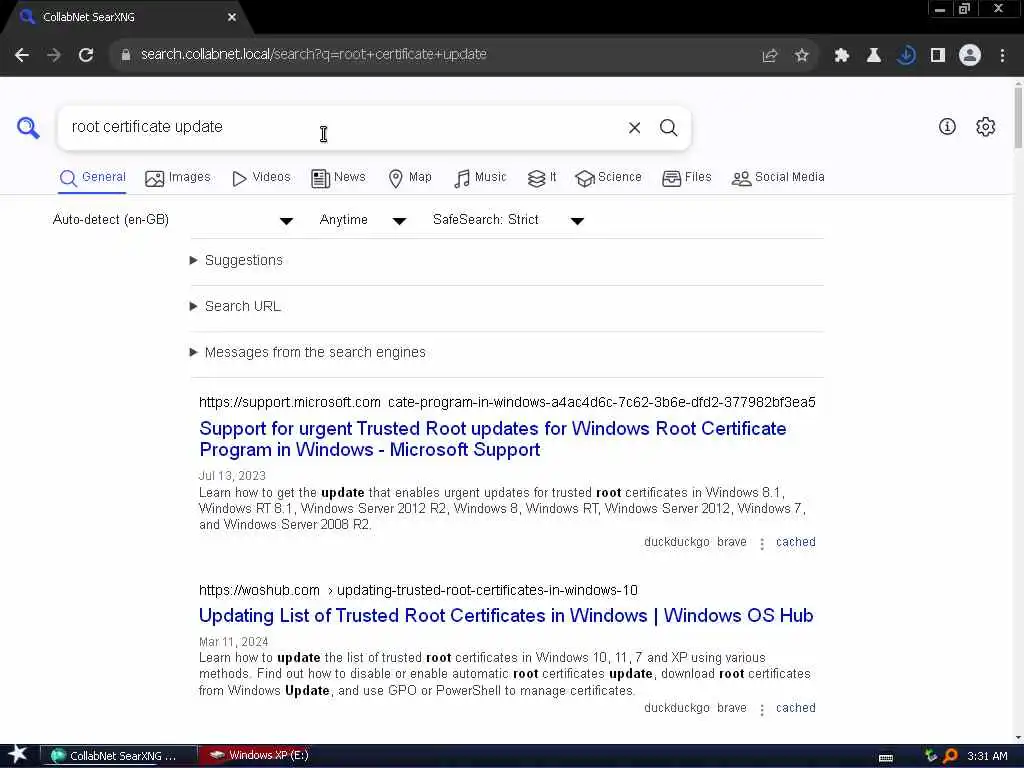Click the orange search tray icon
The width and height of the screenshot is (1024, 768).
tap(950, 756)
